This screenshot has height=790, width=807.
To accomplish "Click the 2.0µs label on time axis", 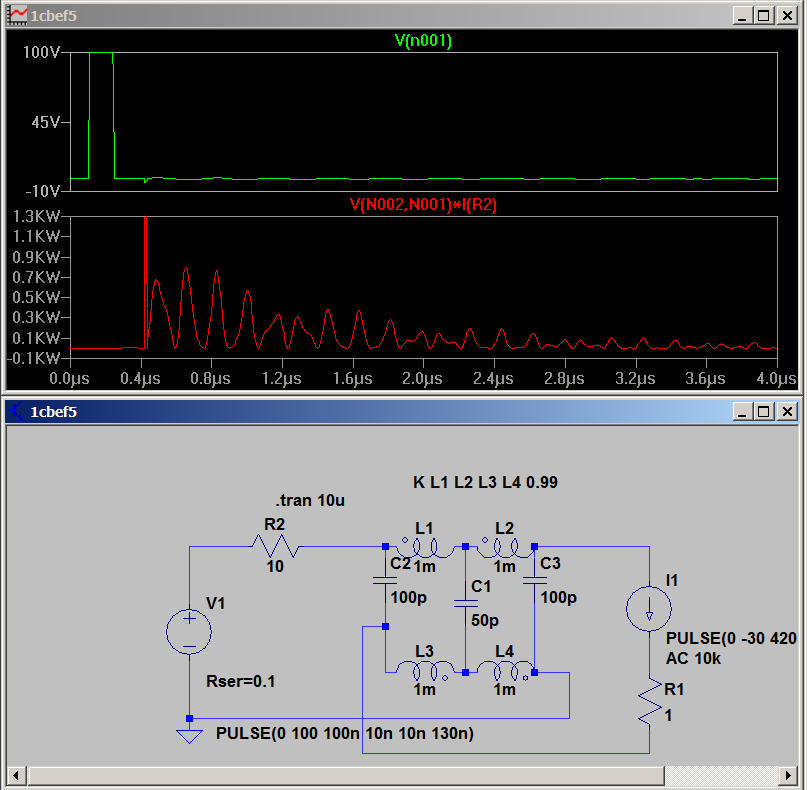I will coord(422,379).
